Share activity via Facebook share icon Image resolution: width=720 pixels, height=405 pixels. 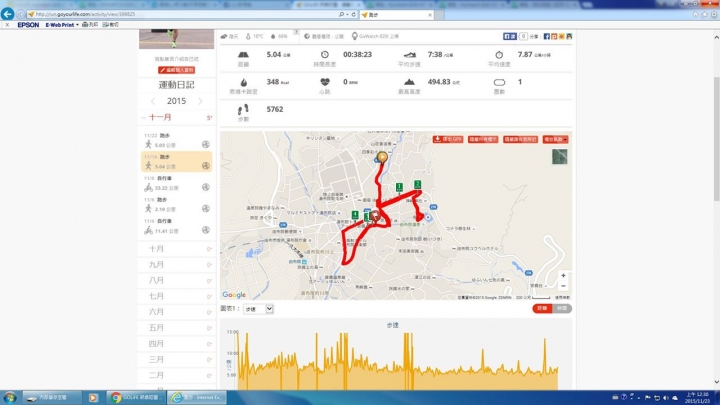click(x=546, y=36)
